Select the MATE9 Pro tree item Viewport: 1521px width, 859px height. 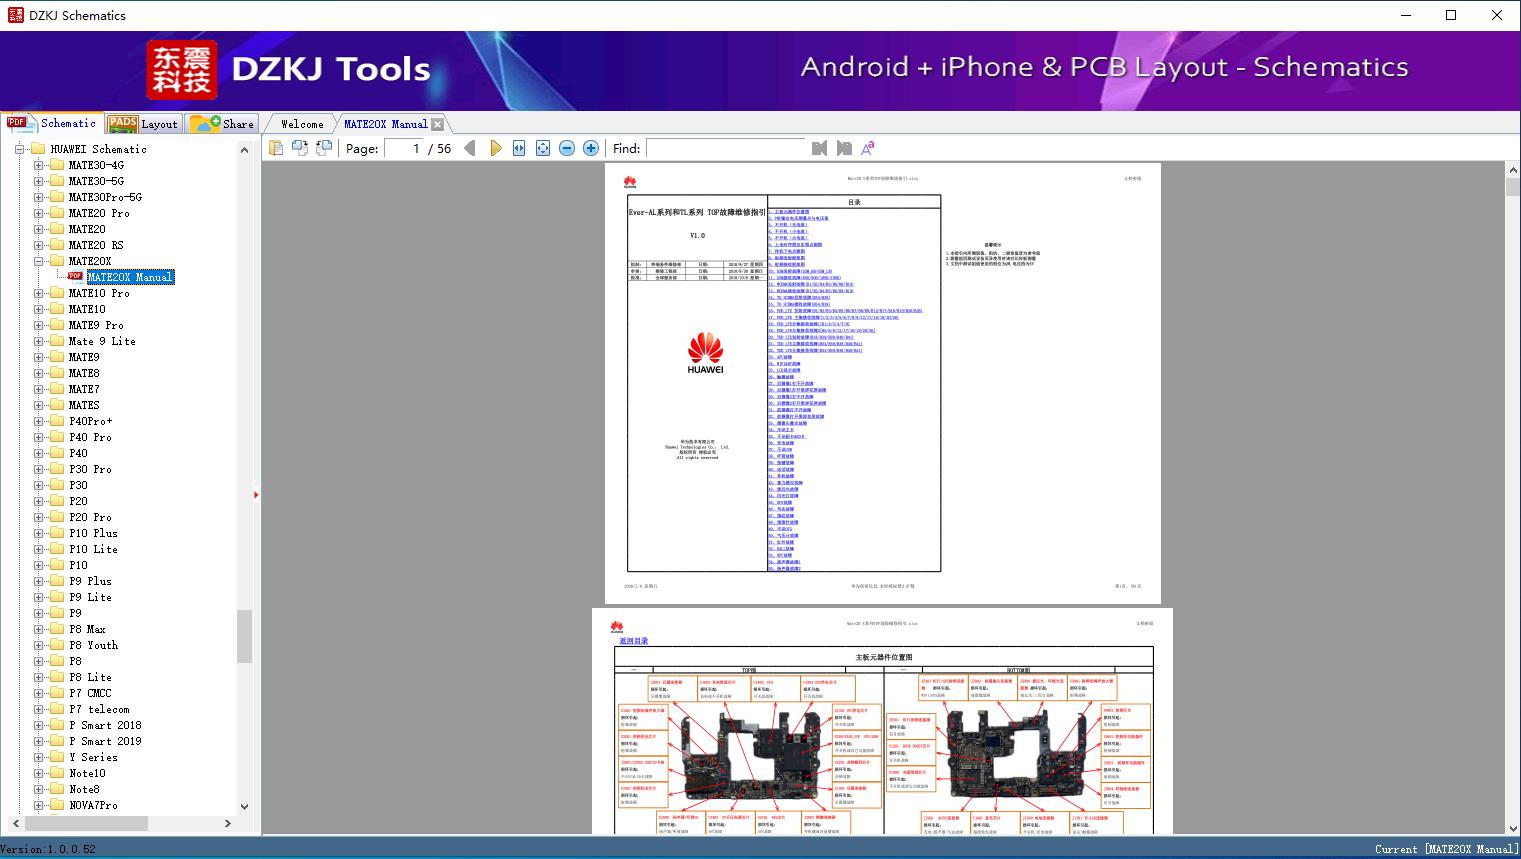96,325
